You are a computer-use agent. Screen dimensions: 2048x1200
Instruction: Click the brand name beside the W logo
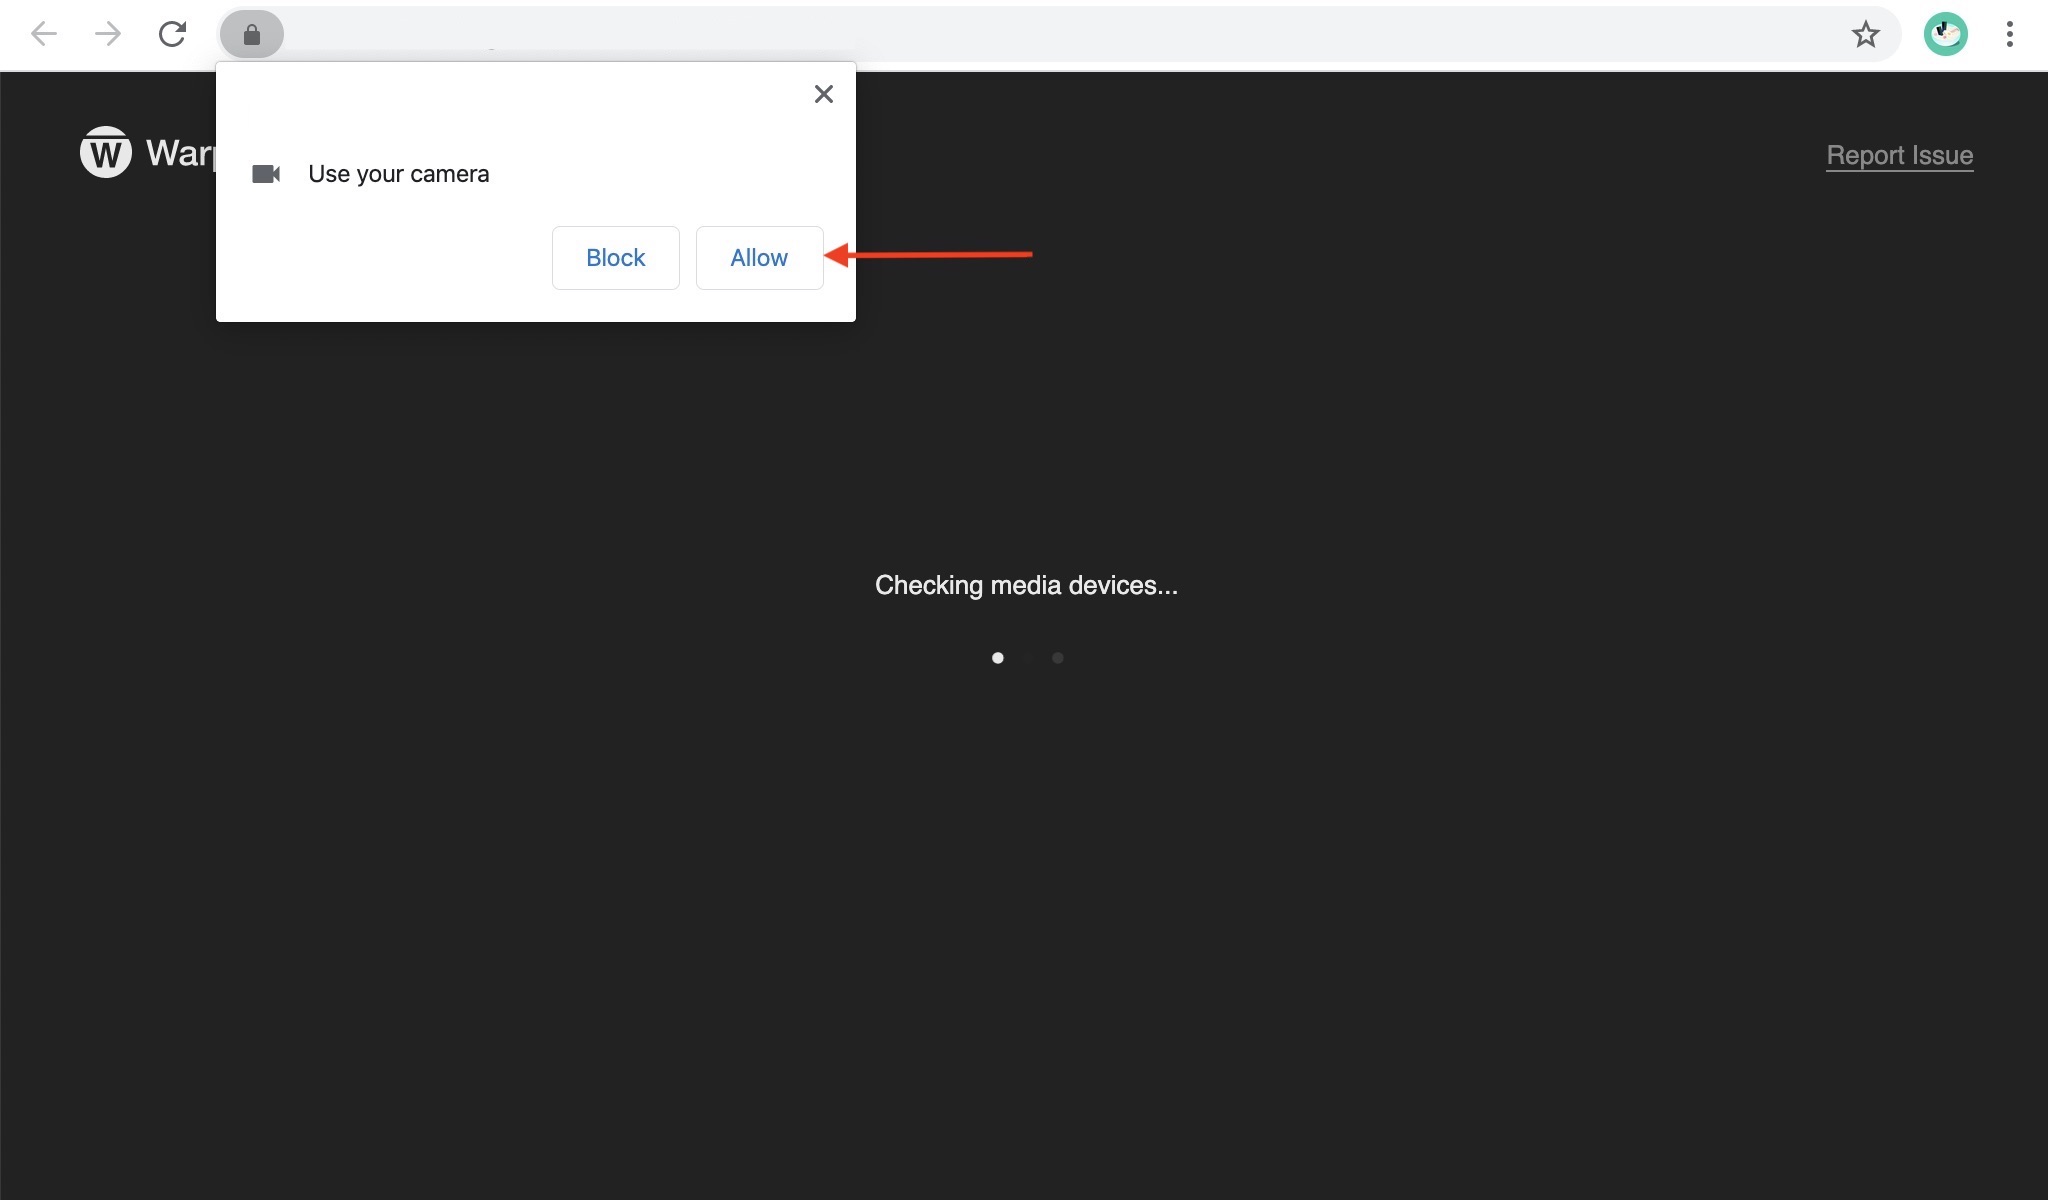coord(181,153)
